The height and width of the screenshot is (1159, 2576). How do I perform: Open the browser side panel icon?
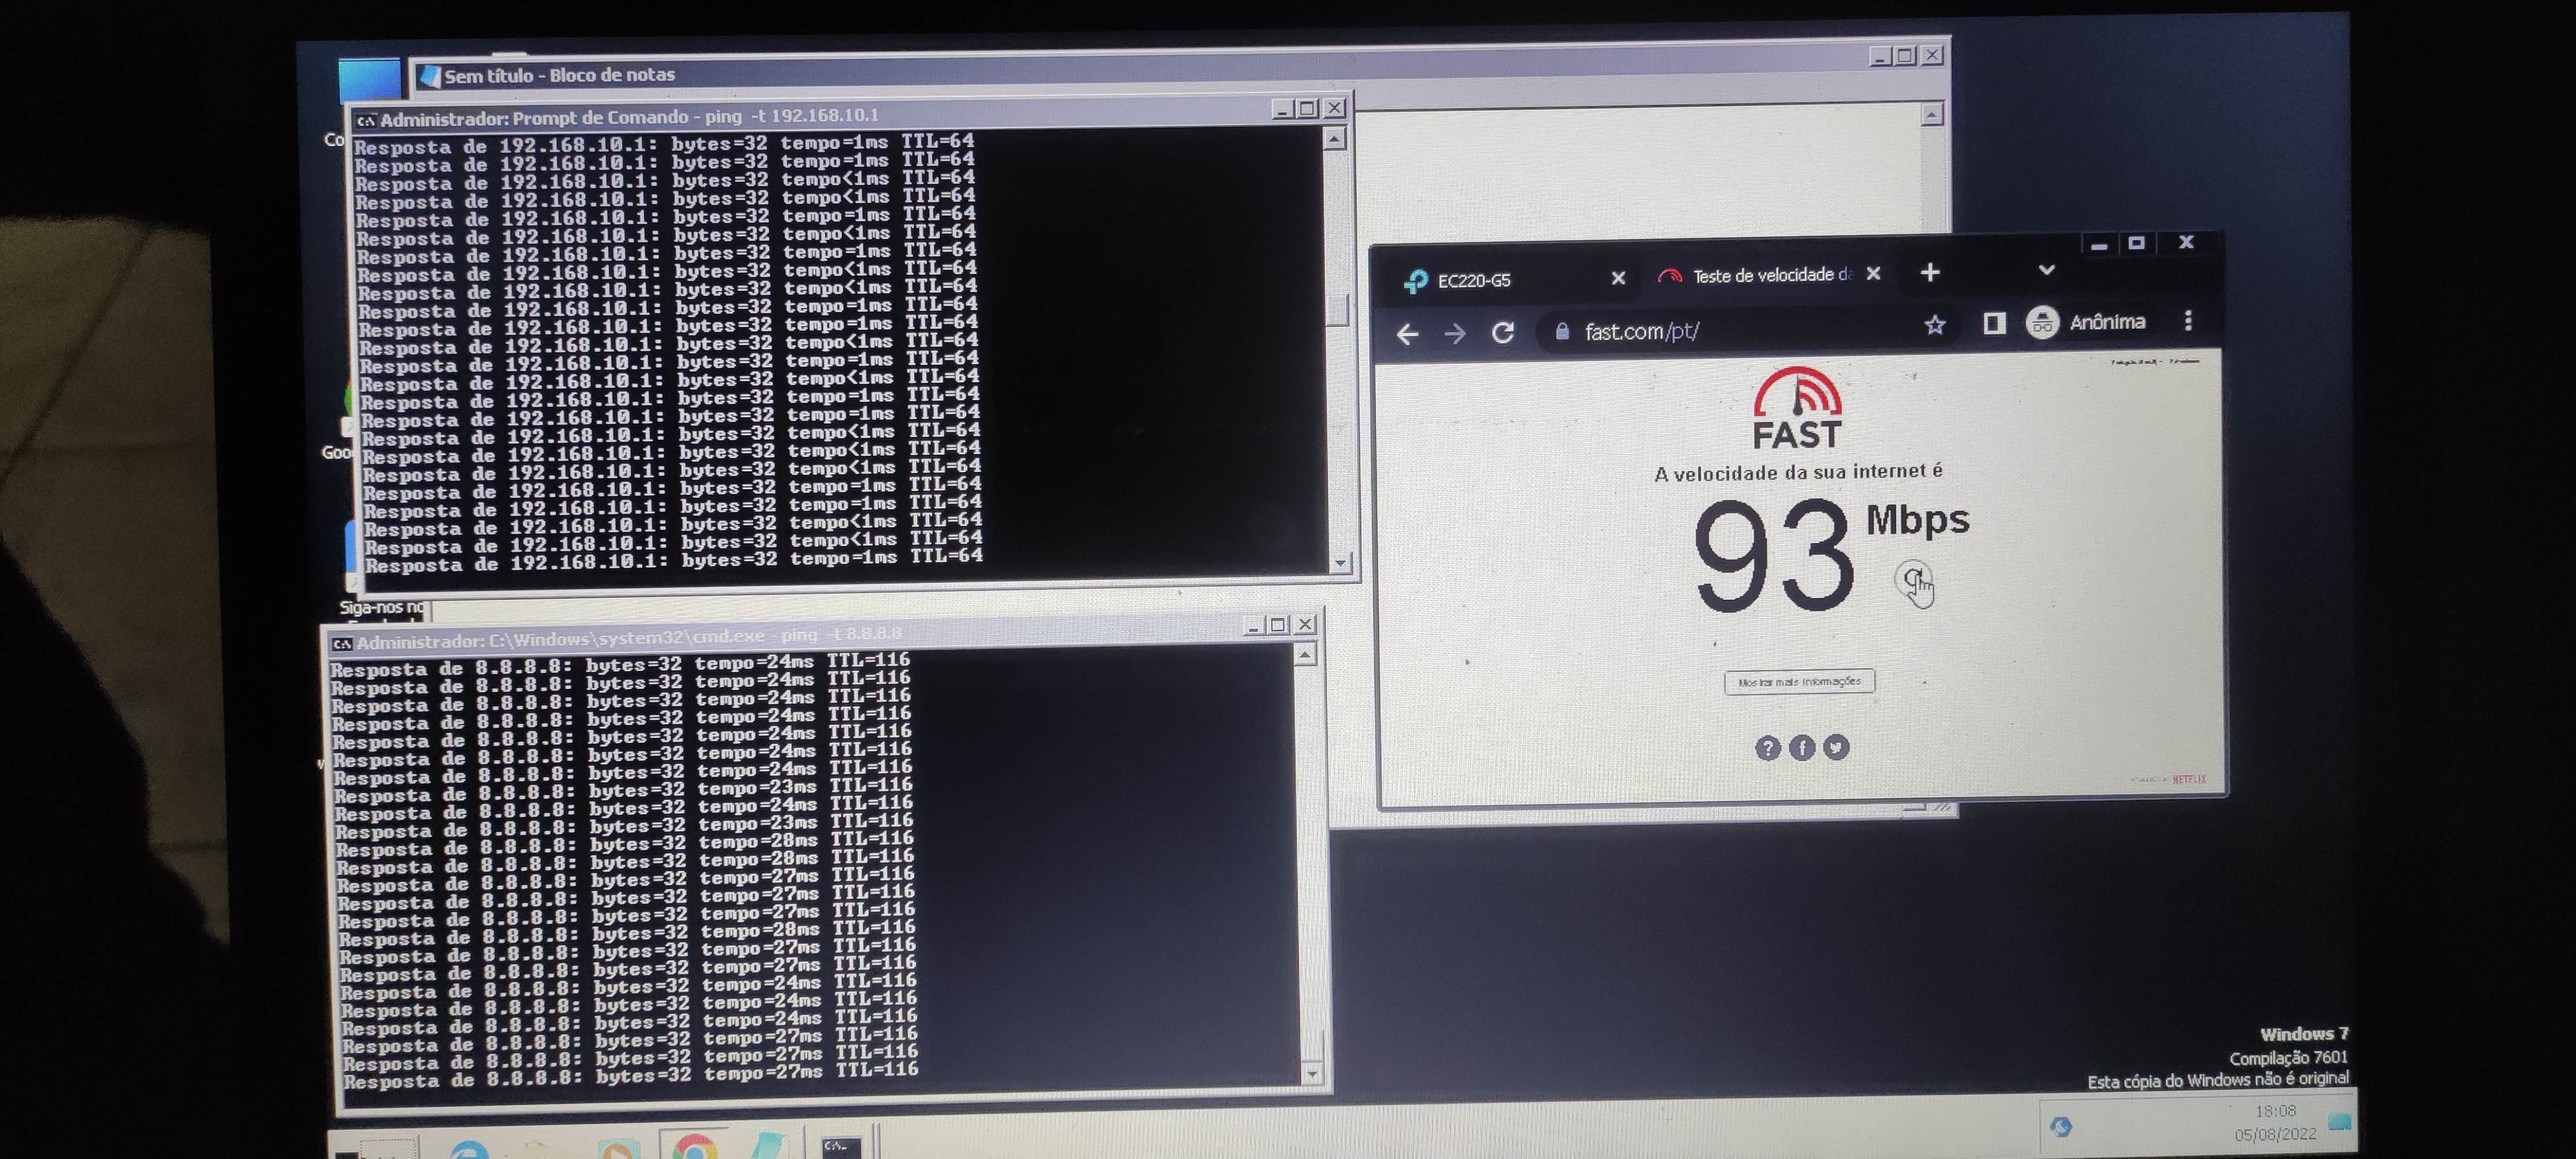1994,323
